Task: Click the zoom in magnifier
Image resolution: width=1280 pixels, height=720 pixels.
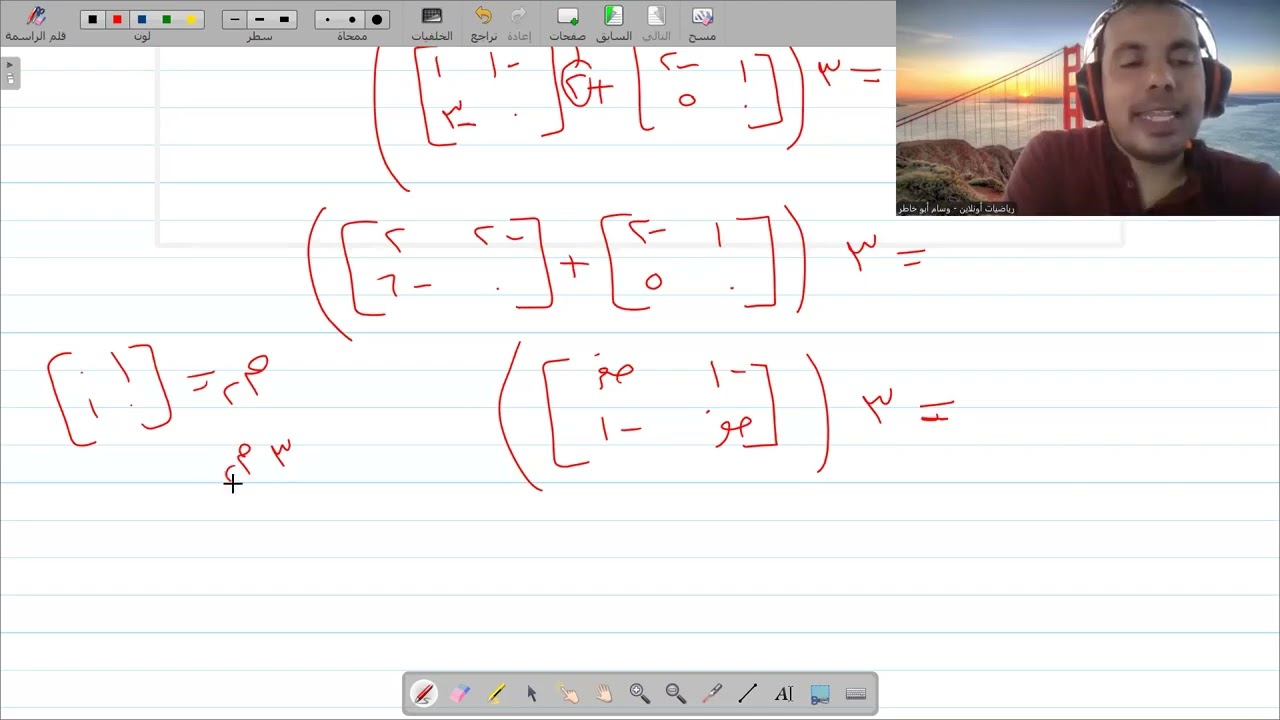Action: coord(640,693)
